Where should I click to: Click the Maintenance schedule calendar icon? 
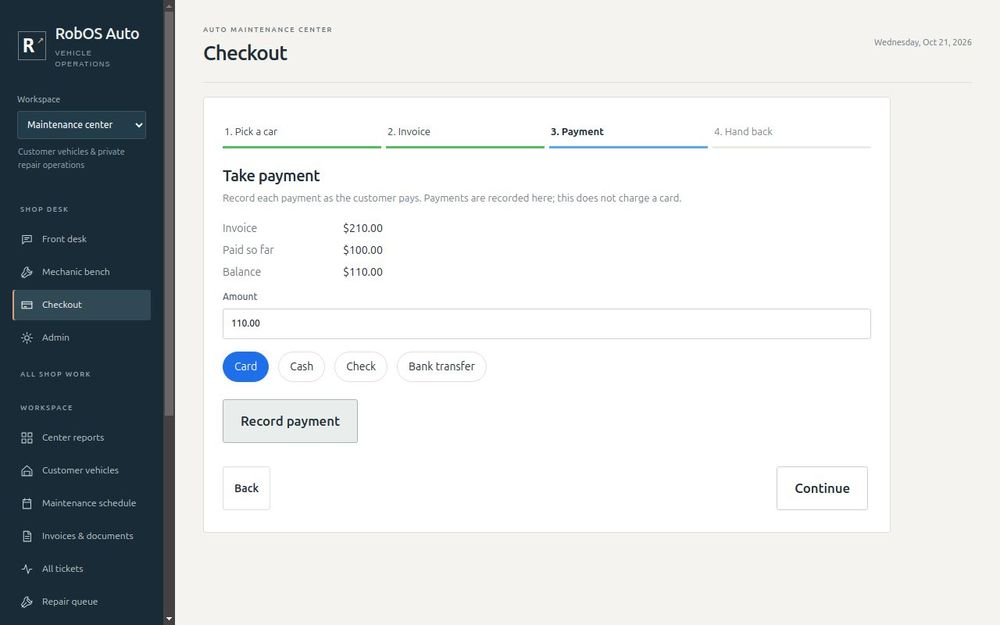pos(27,504)
